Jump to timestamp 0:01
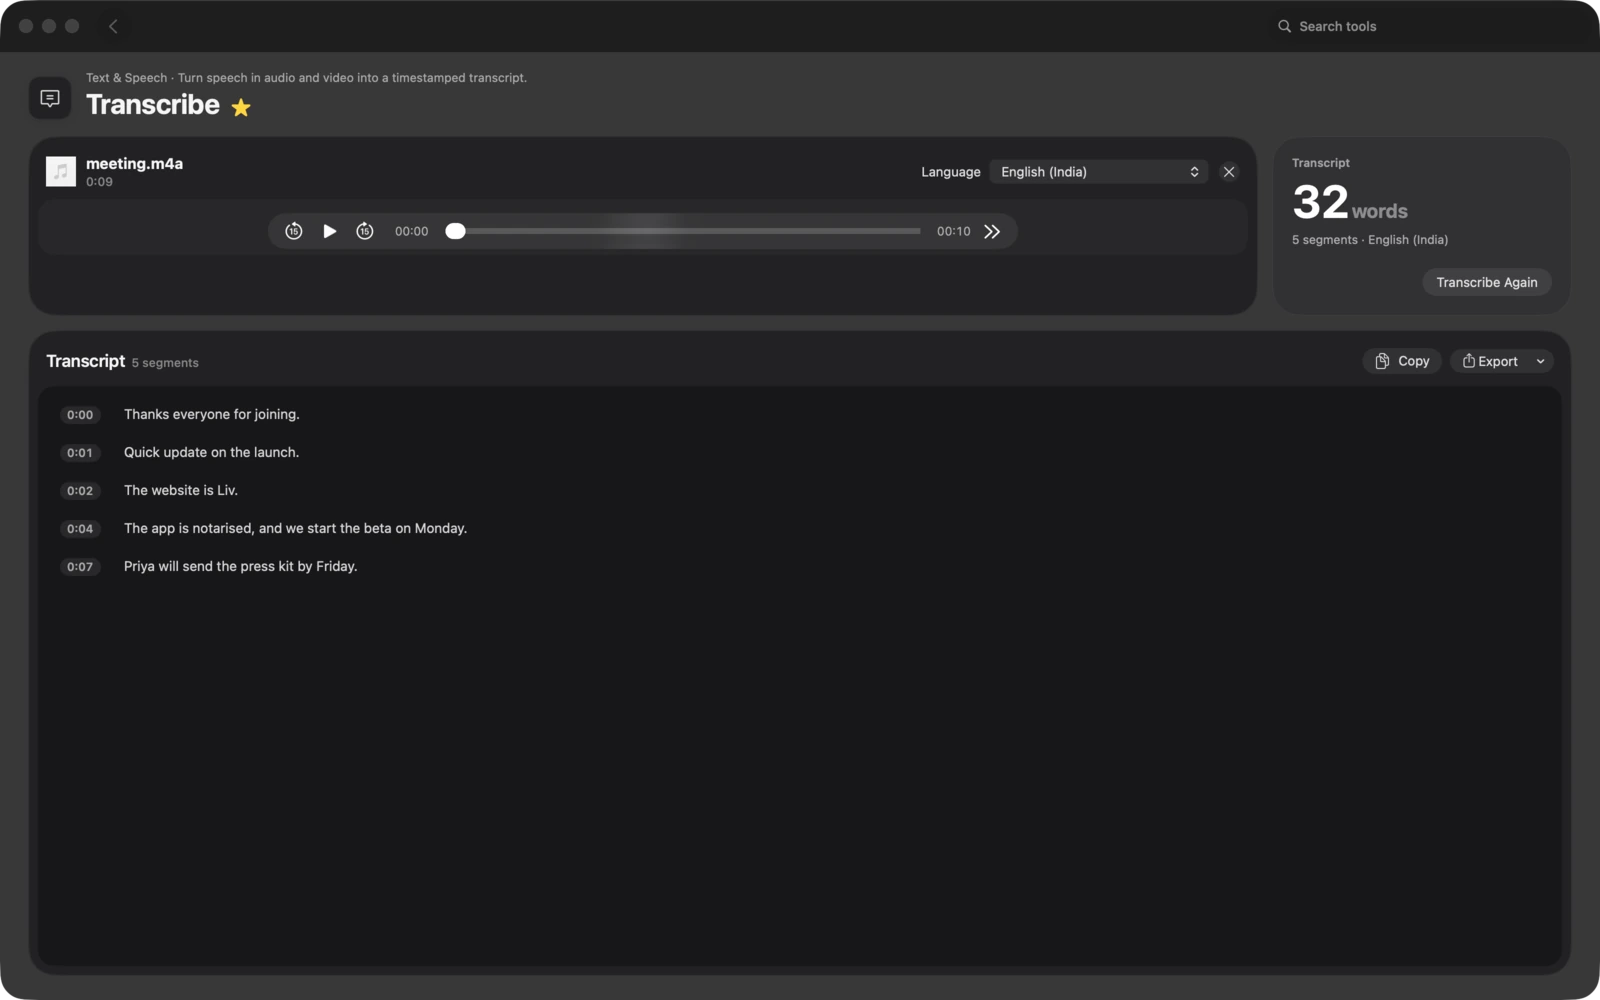Image resolution: width=1600 pixels, height=1000 pixels. pyautogui.click(x=80, y=453)
